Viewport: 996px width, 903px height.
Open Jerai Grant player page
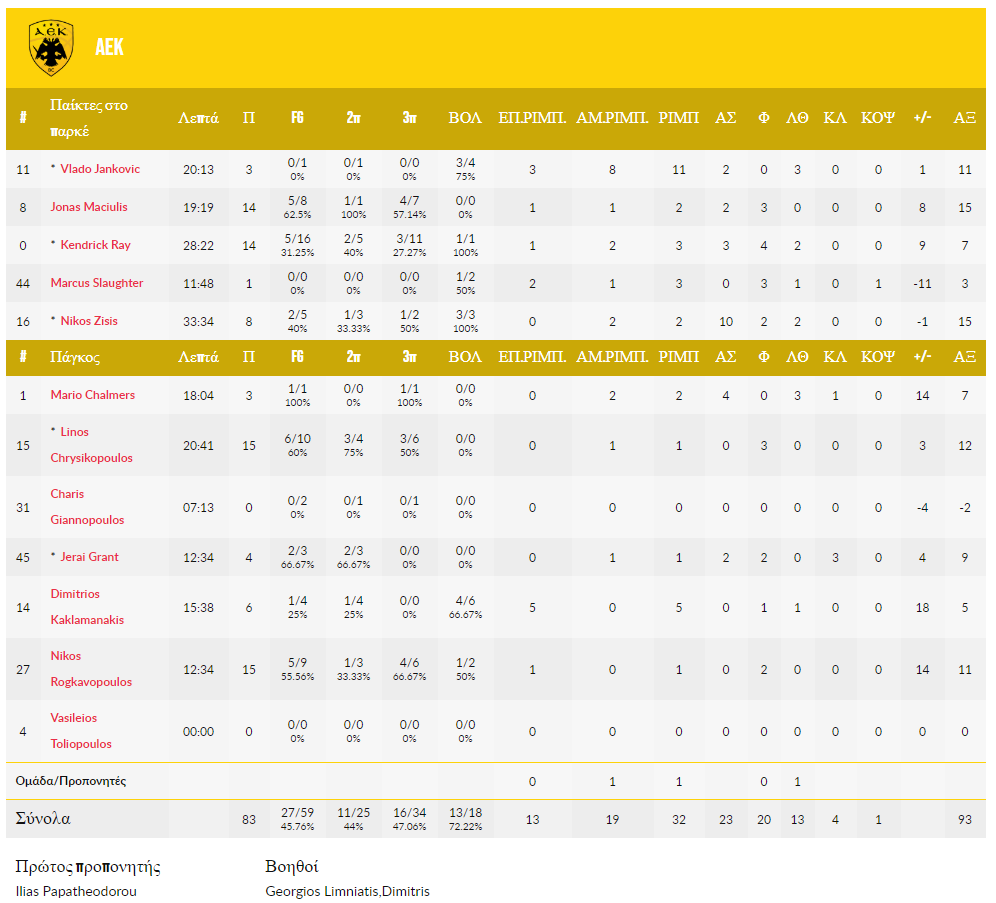[90, 557]
